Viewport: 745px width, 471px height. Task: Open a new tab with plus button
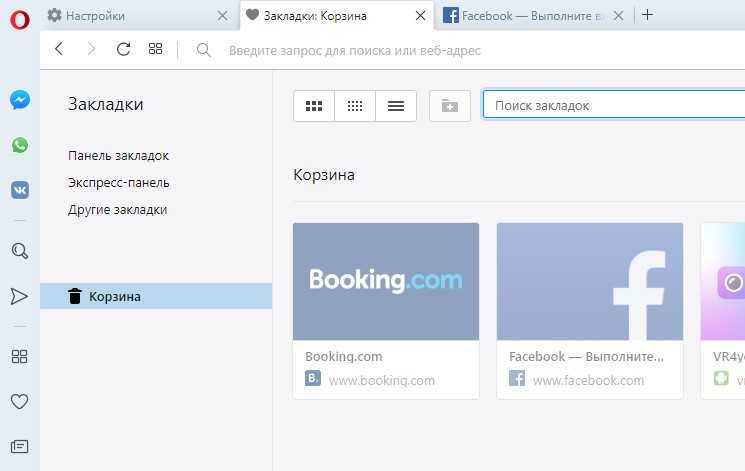coord(647,15)
